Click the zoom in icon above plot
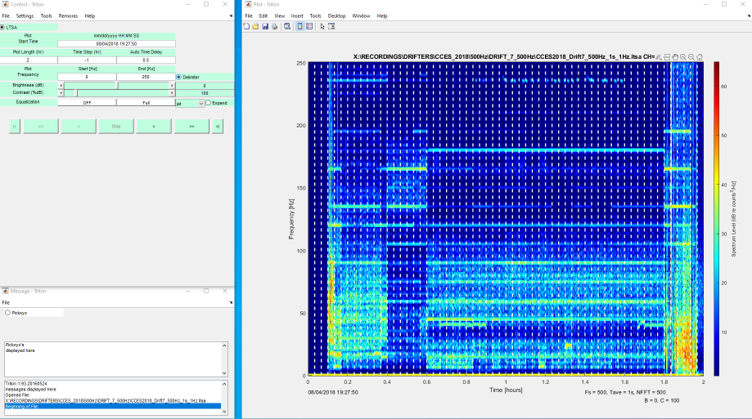This screenshot has width=752, height=419. point(683,57)
